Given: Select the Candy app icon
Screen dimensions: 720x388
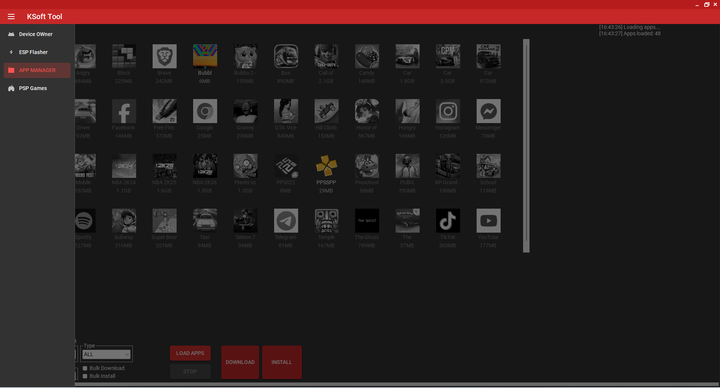Looking at the screenshot, I should (367, 56).
